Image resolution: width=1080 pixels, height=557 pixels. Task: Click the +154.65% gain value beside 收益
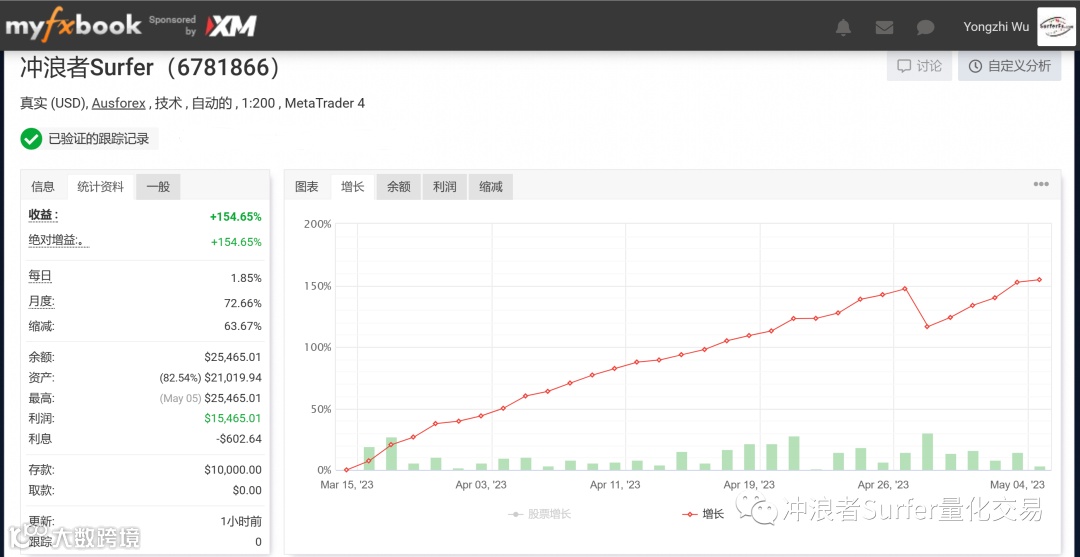pyautogui.click(x=236, y=217)
